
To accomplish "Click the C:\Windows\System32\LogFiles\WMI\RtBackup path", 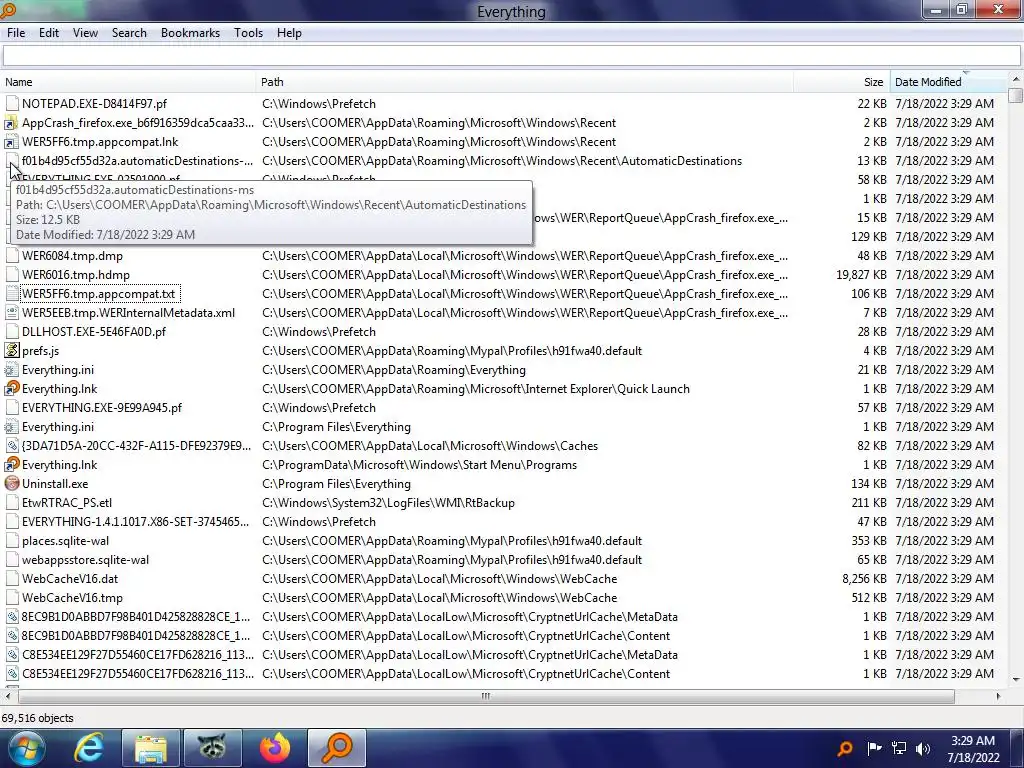I will pos(389,503).
